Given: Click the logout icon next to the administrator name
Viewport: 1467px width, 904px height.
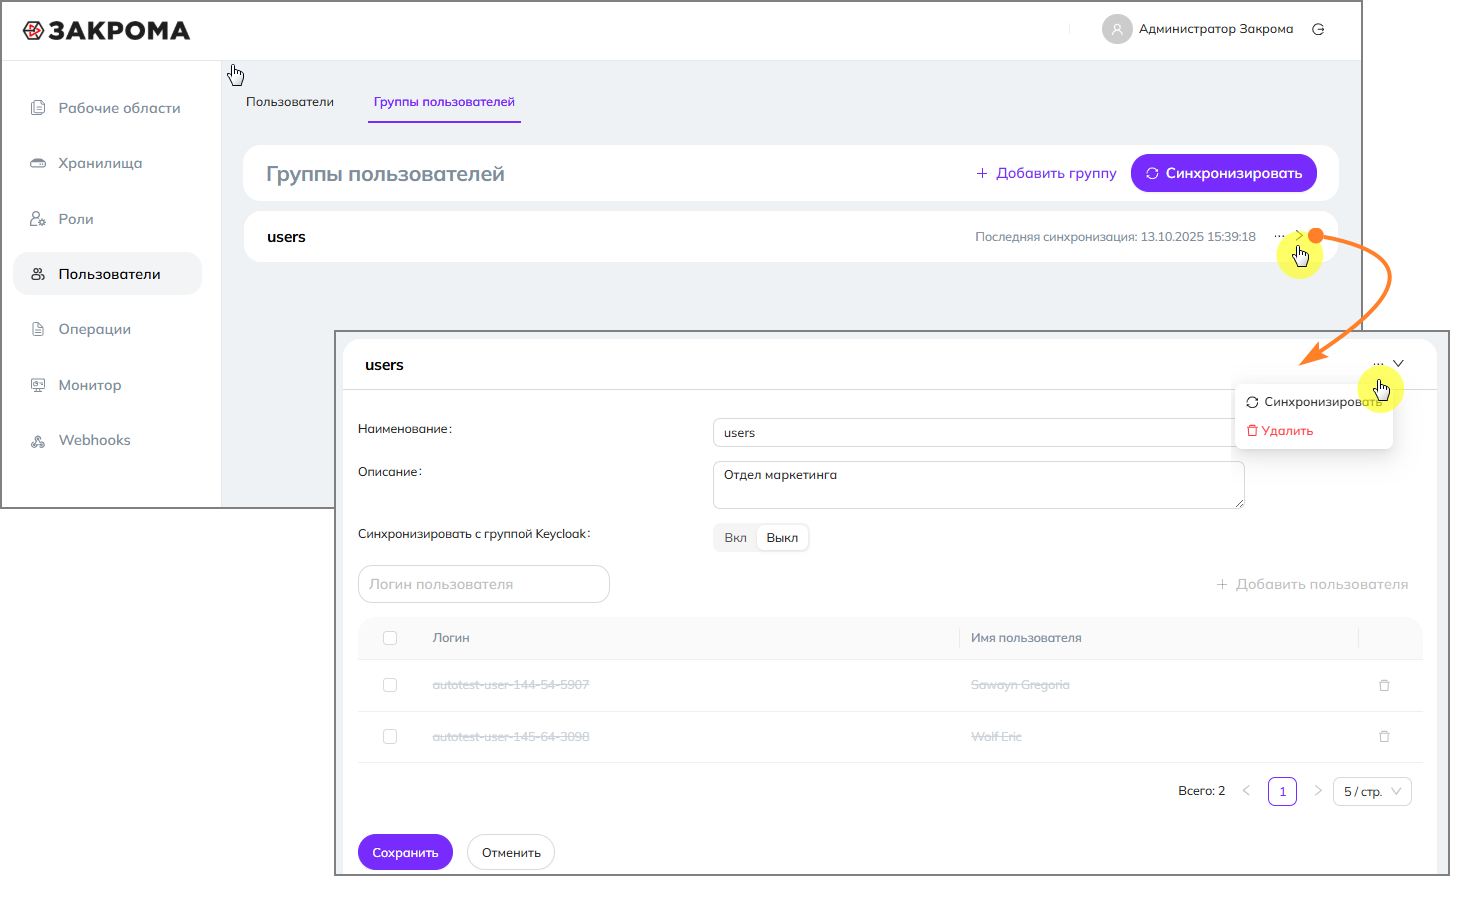Looking at the screenshot, I should [x=1318, y=29].
